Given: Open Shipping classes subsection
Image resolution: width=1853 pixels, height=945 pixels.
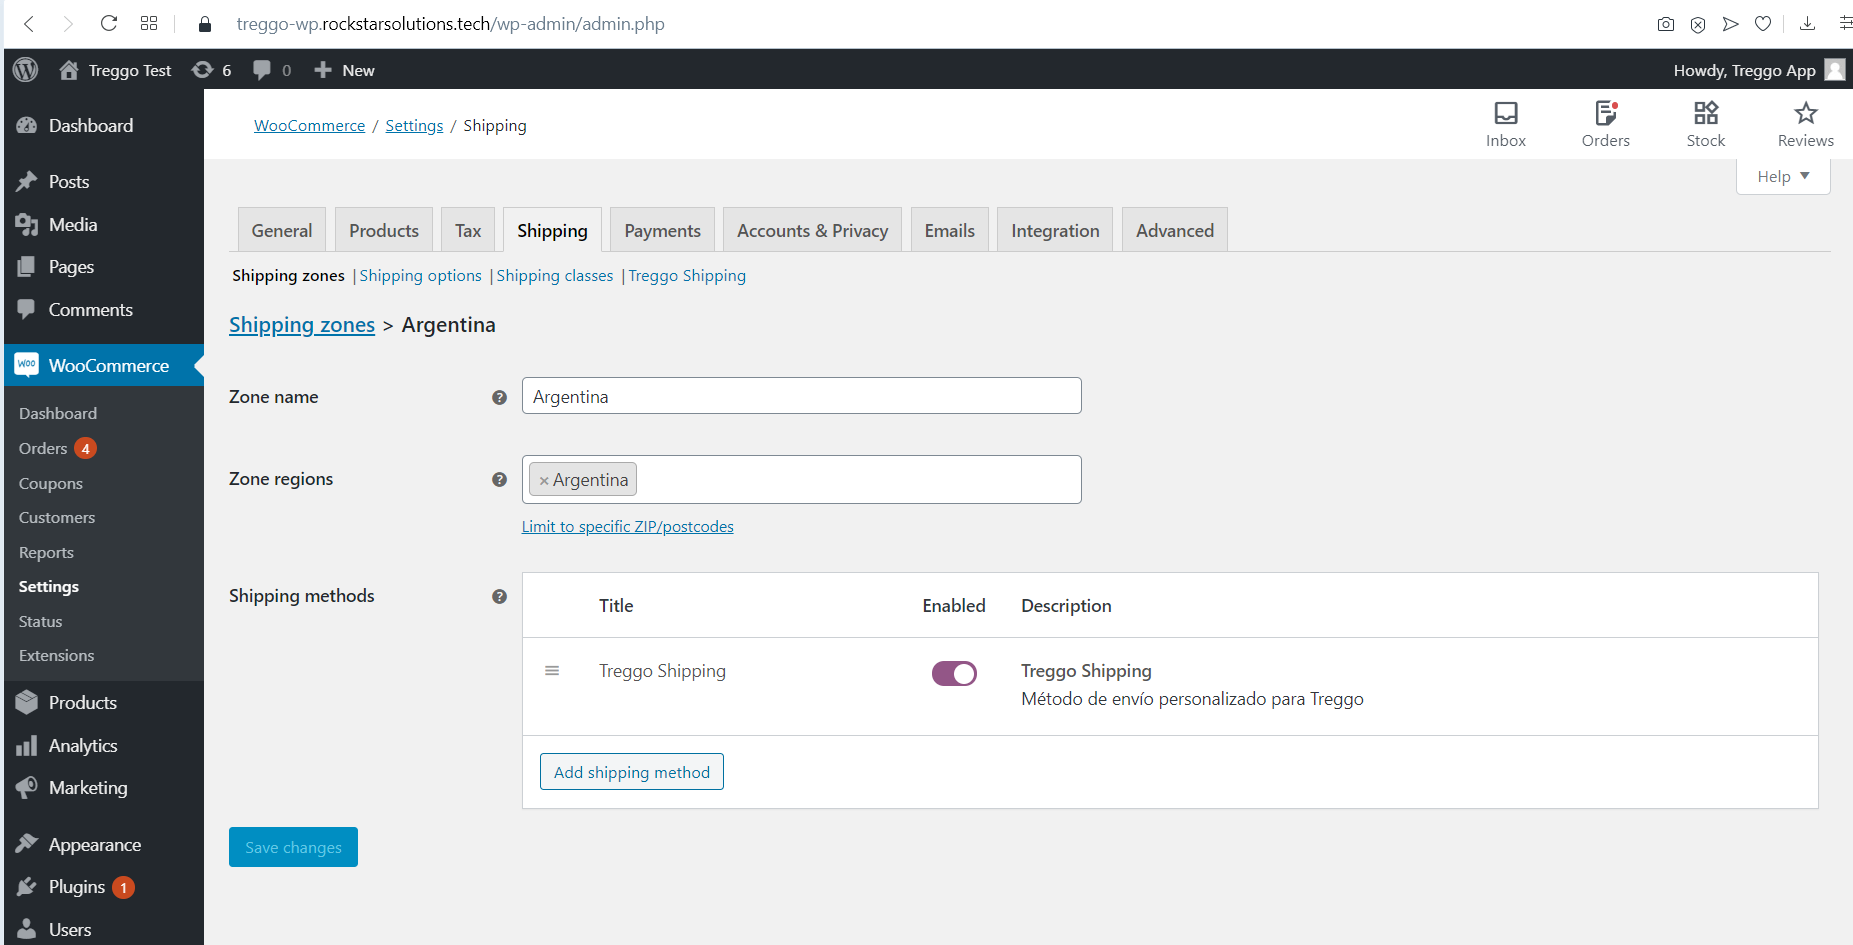Looking at the screenshot, I should tap(555, 276).
